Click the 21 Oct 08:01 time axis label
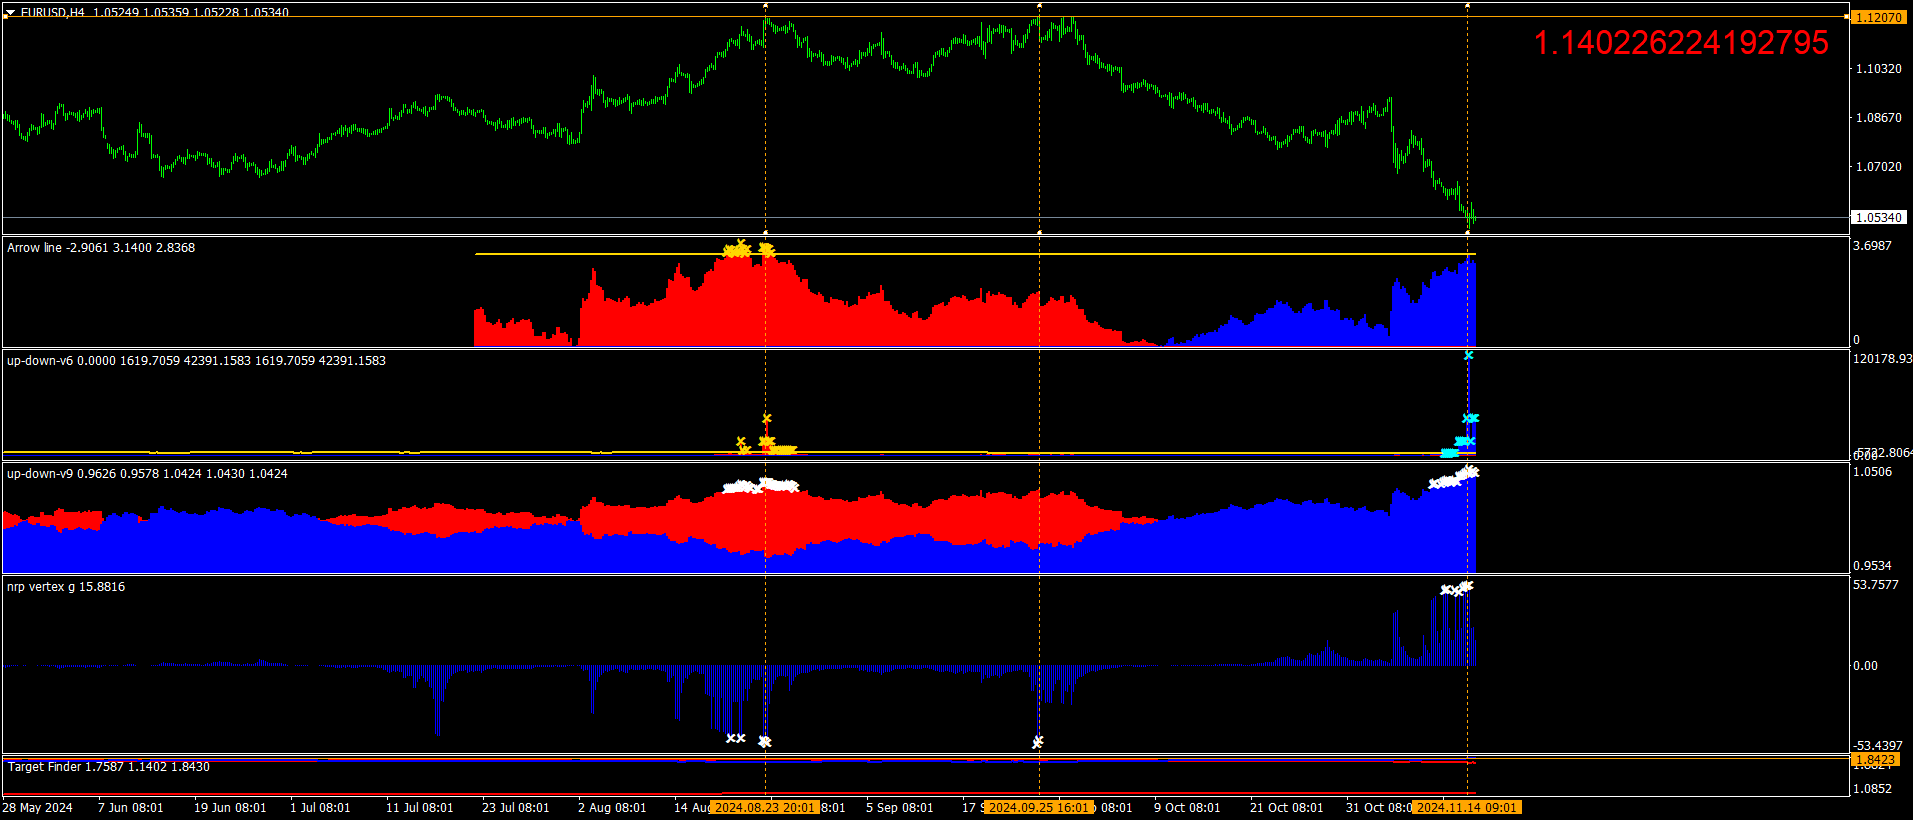Image resolution: width=1913 pixels, height=820 pixels. point(1286,807)
